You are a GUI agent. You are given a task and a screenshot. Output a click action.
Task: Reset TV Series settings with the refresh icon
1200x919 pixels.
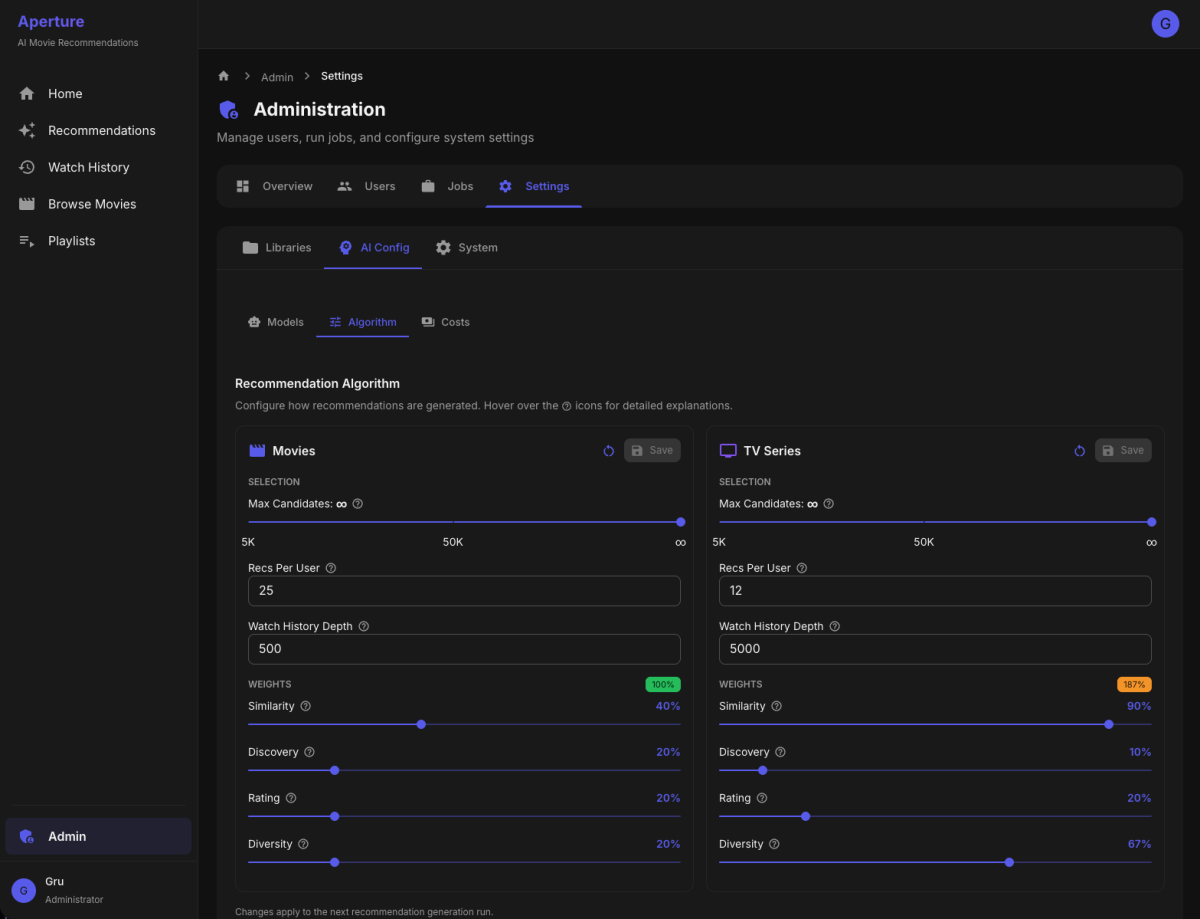(x=1079, y=451)
